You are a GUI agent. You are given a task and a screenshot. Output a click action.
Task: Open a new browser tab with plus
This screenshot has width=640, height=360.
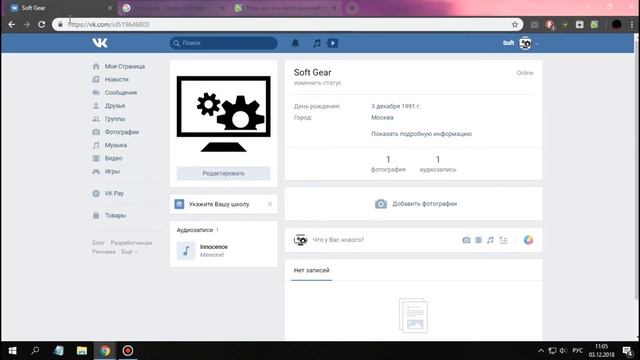tap(352, 8)
